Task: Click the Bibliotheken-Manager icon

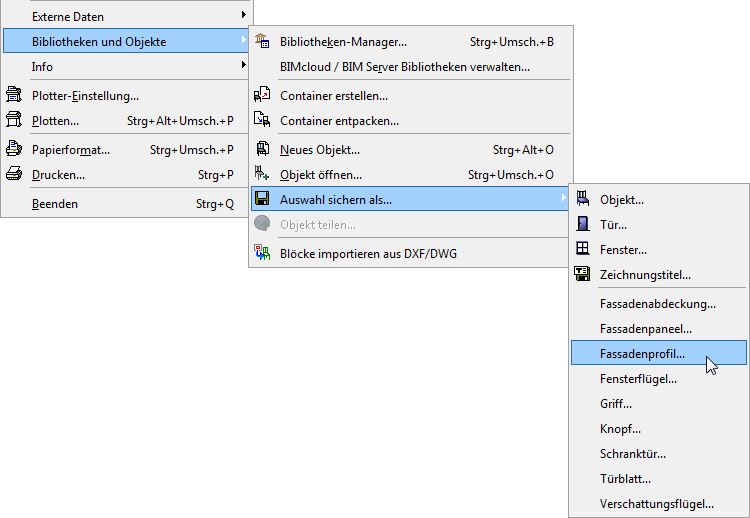Action: [263, 42]
